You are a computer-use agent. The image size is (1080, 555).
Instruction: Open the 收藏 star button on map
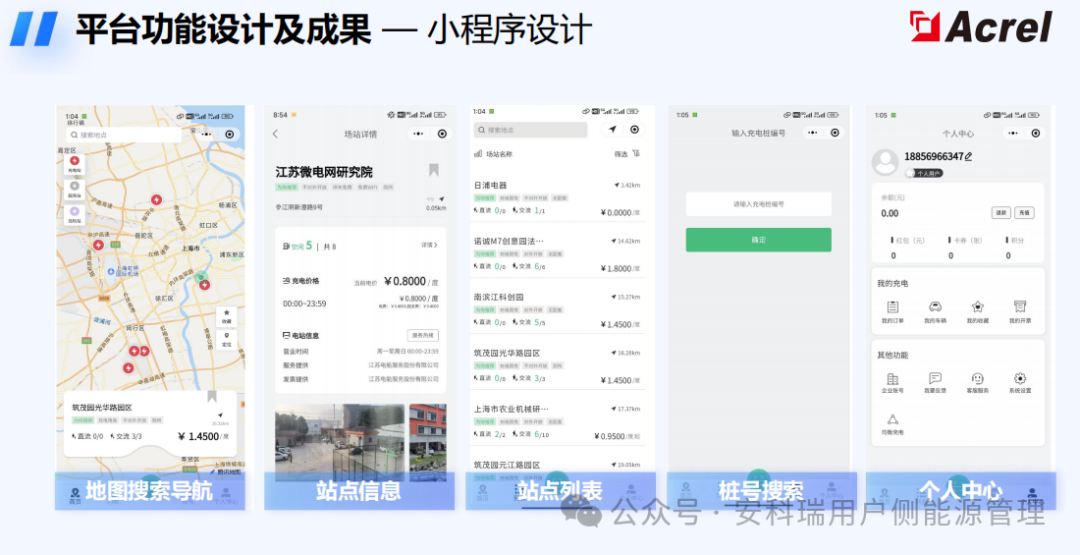[x=227, y=315]
